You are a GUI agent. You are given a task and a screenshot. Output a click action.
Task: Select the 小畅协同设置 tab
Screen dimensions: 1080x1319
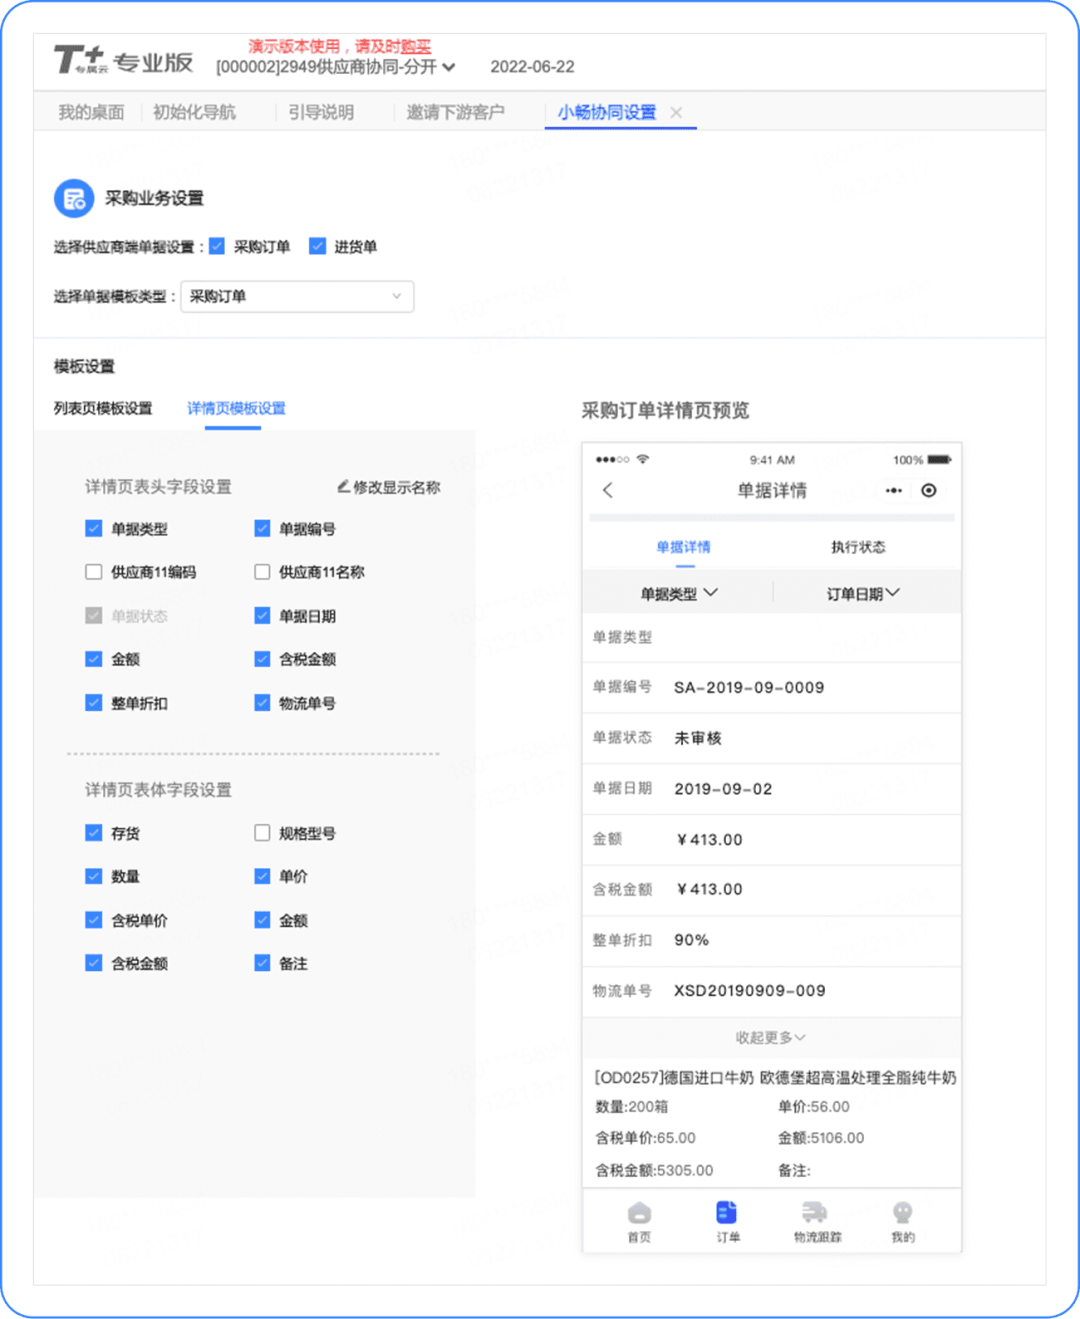(607, 112)
